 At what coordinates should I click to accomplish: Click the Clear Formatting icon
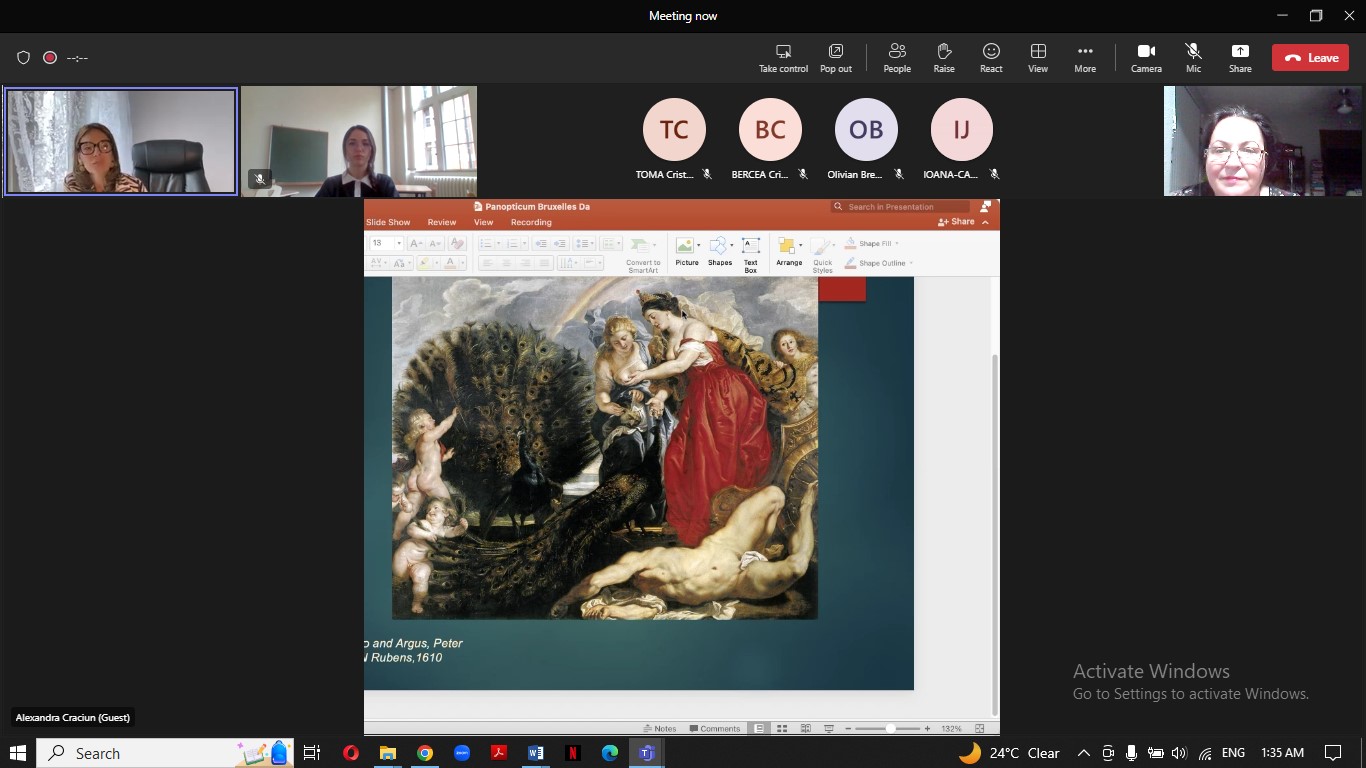coord(457,243)
